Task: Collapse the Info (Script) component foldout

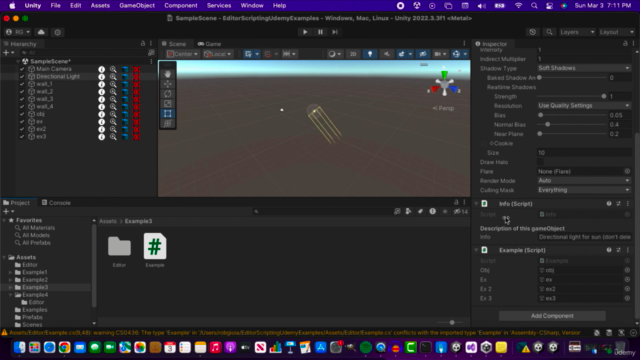Action: pos(476,204)
